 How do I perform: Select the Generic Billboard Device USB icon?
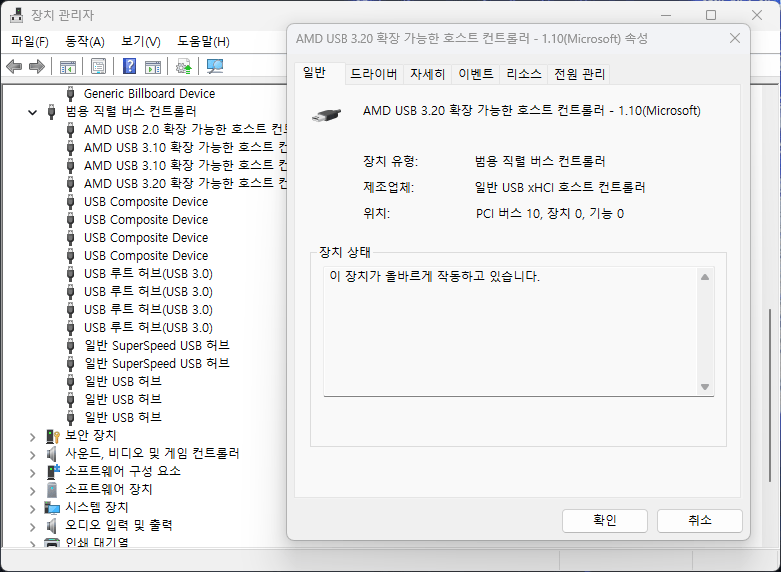tap(70, 94)
